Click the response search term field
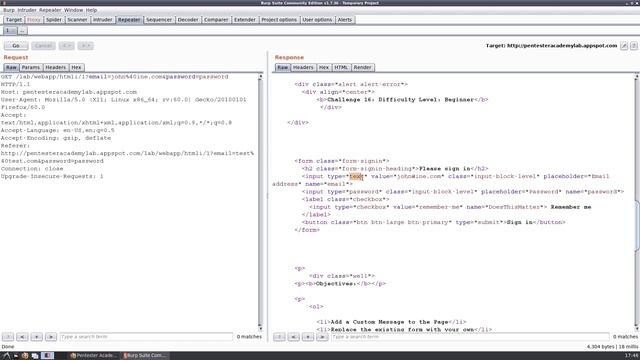640x360 pixels. click(x=470, y=337)
